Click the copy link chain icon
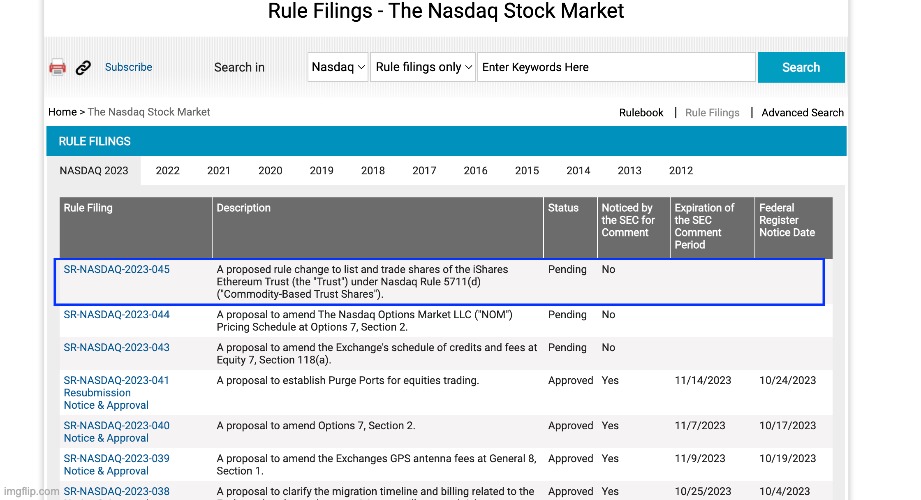 [83, 68]
